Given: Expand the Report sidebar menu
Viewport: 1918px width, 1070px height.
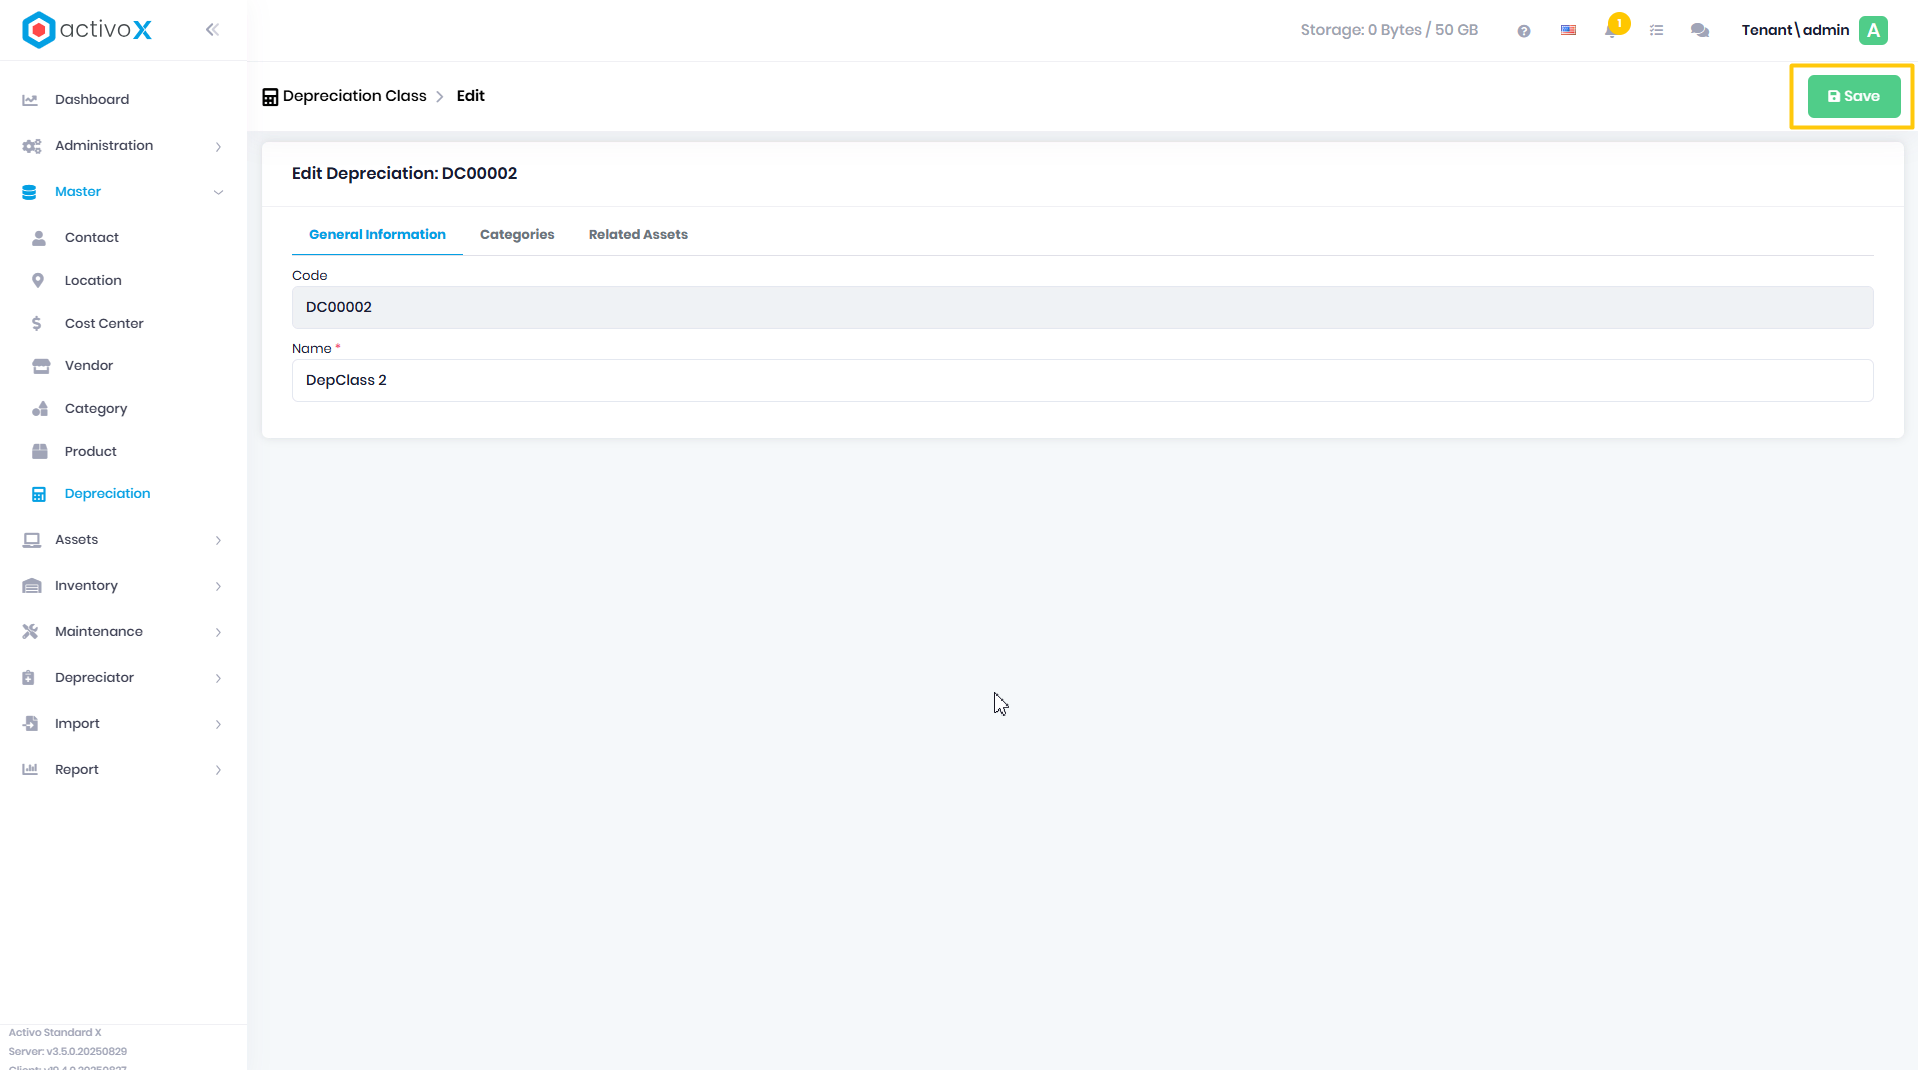Looking at the screenshot, I should coord(122,770).
